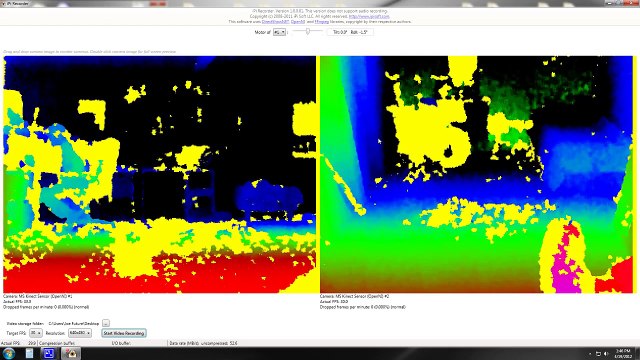Click 'Camera: MS Kinect Sensor (OpenNI) #1' label

pyautogui.click(x=38, y=296)
